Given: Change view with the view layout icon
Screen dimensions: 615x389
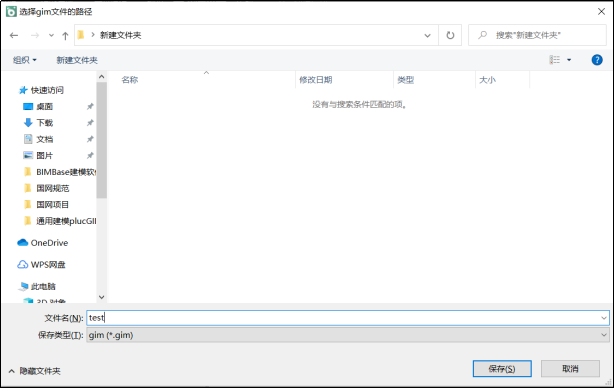Looking at the screenshot, I should point(555,60).
